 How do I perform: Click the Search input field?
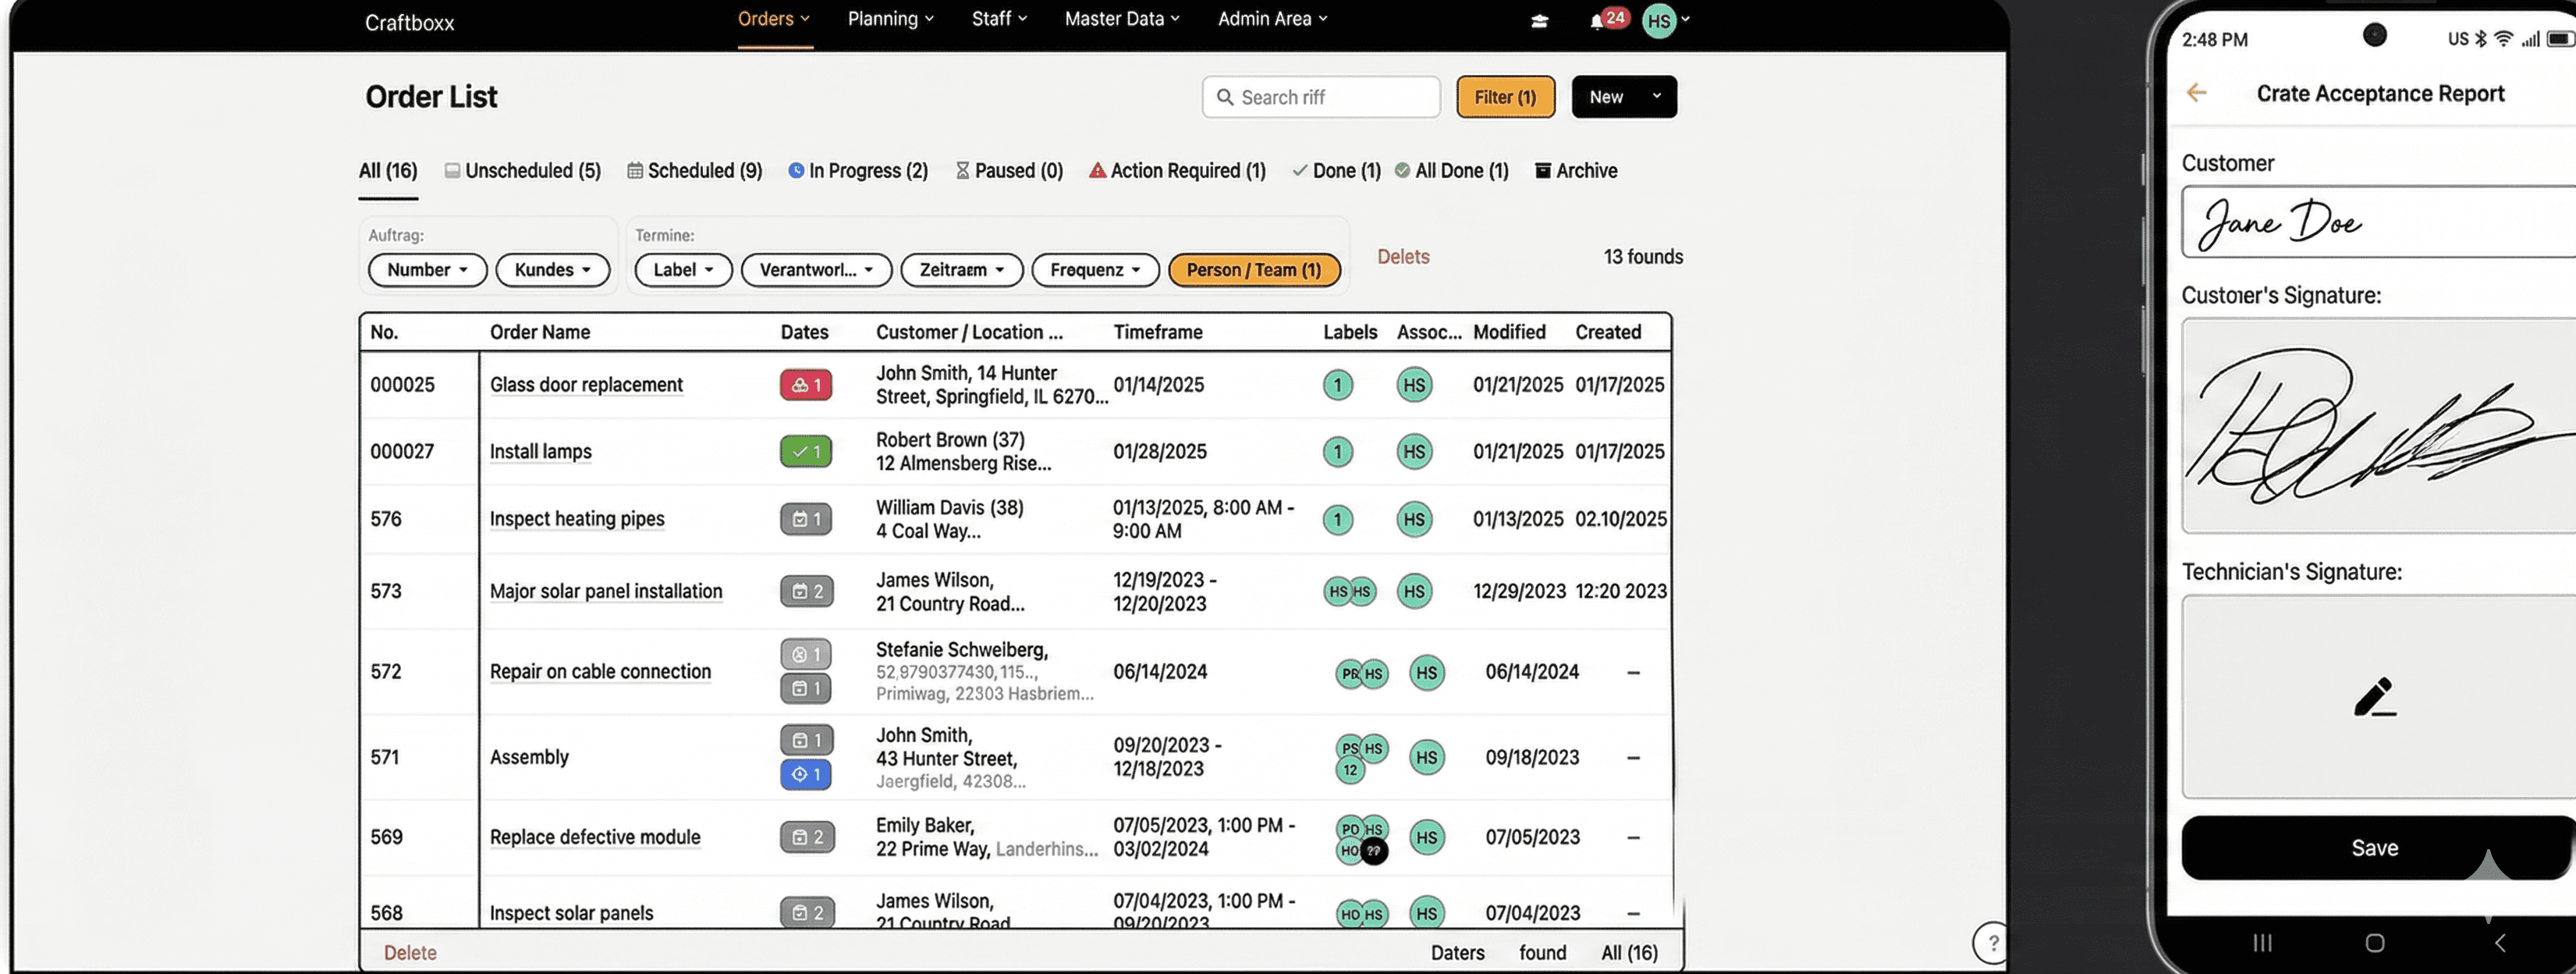(1320, 97)
